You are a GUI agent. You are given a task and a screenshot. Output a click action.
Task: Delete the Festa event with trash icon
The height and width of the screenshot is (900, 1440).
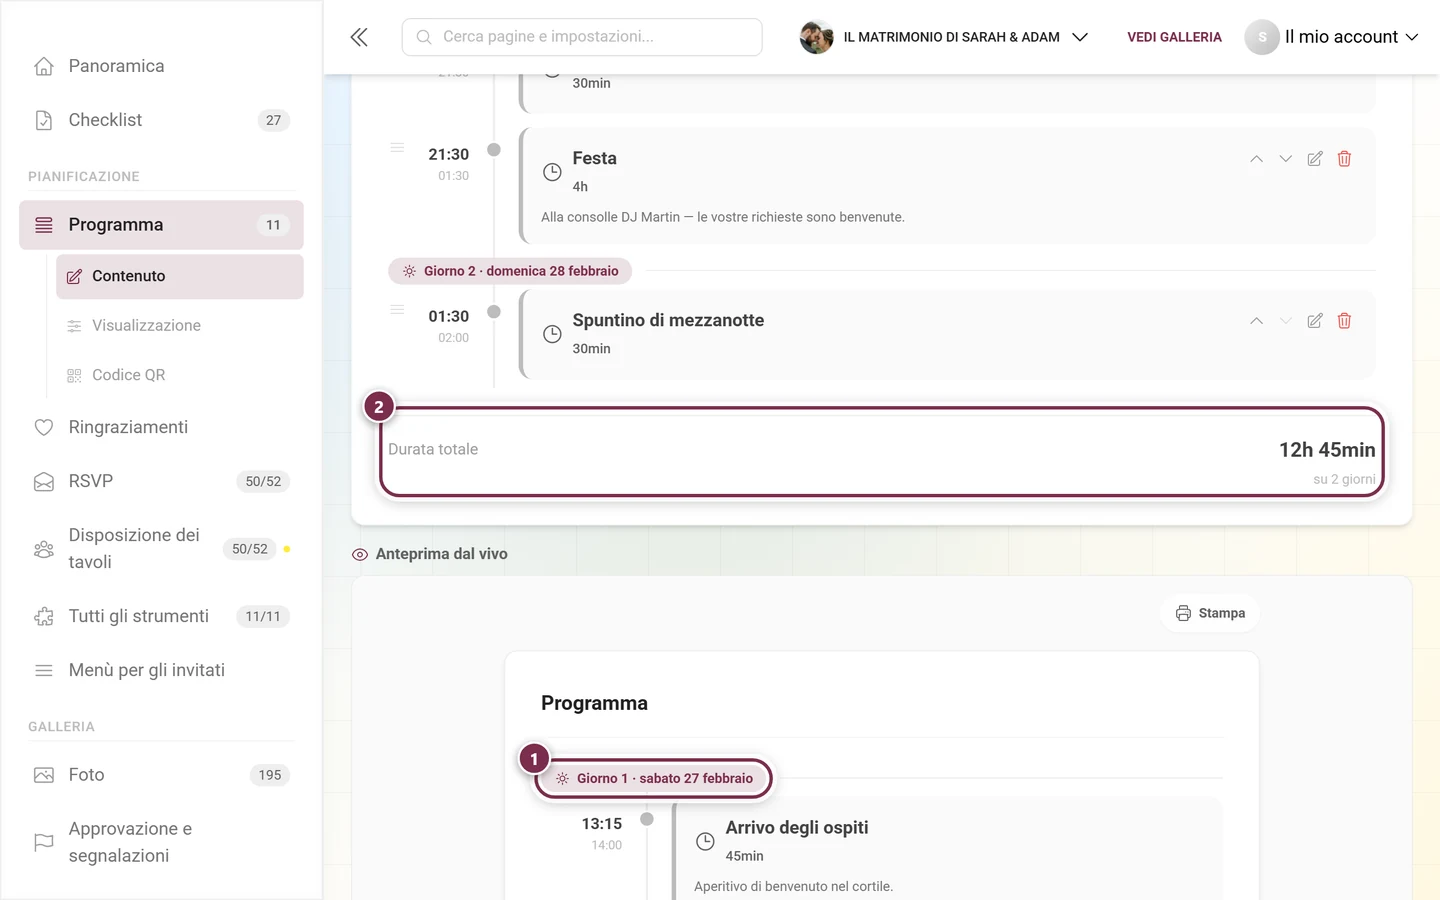click(x=1344, y=159)
